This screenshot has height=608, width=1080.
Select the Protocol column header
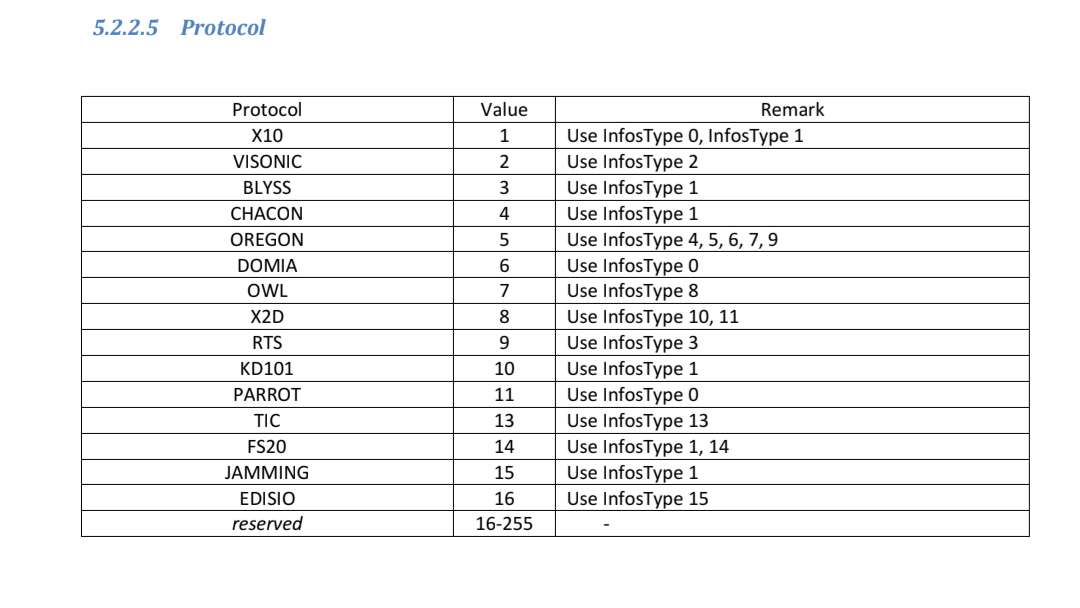(267, 109)
